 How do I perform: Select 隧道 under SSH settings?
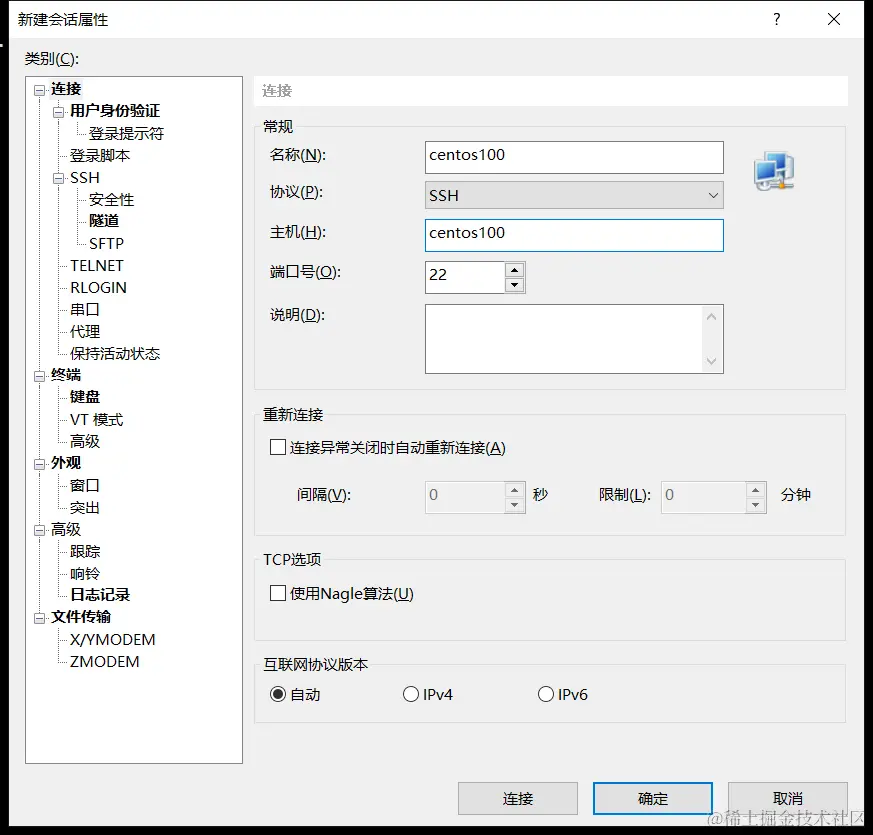104,221
